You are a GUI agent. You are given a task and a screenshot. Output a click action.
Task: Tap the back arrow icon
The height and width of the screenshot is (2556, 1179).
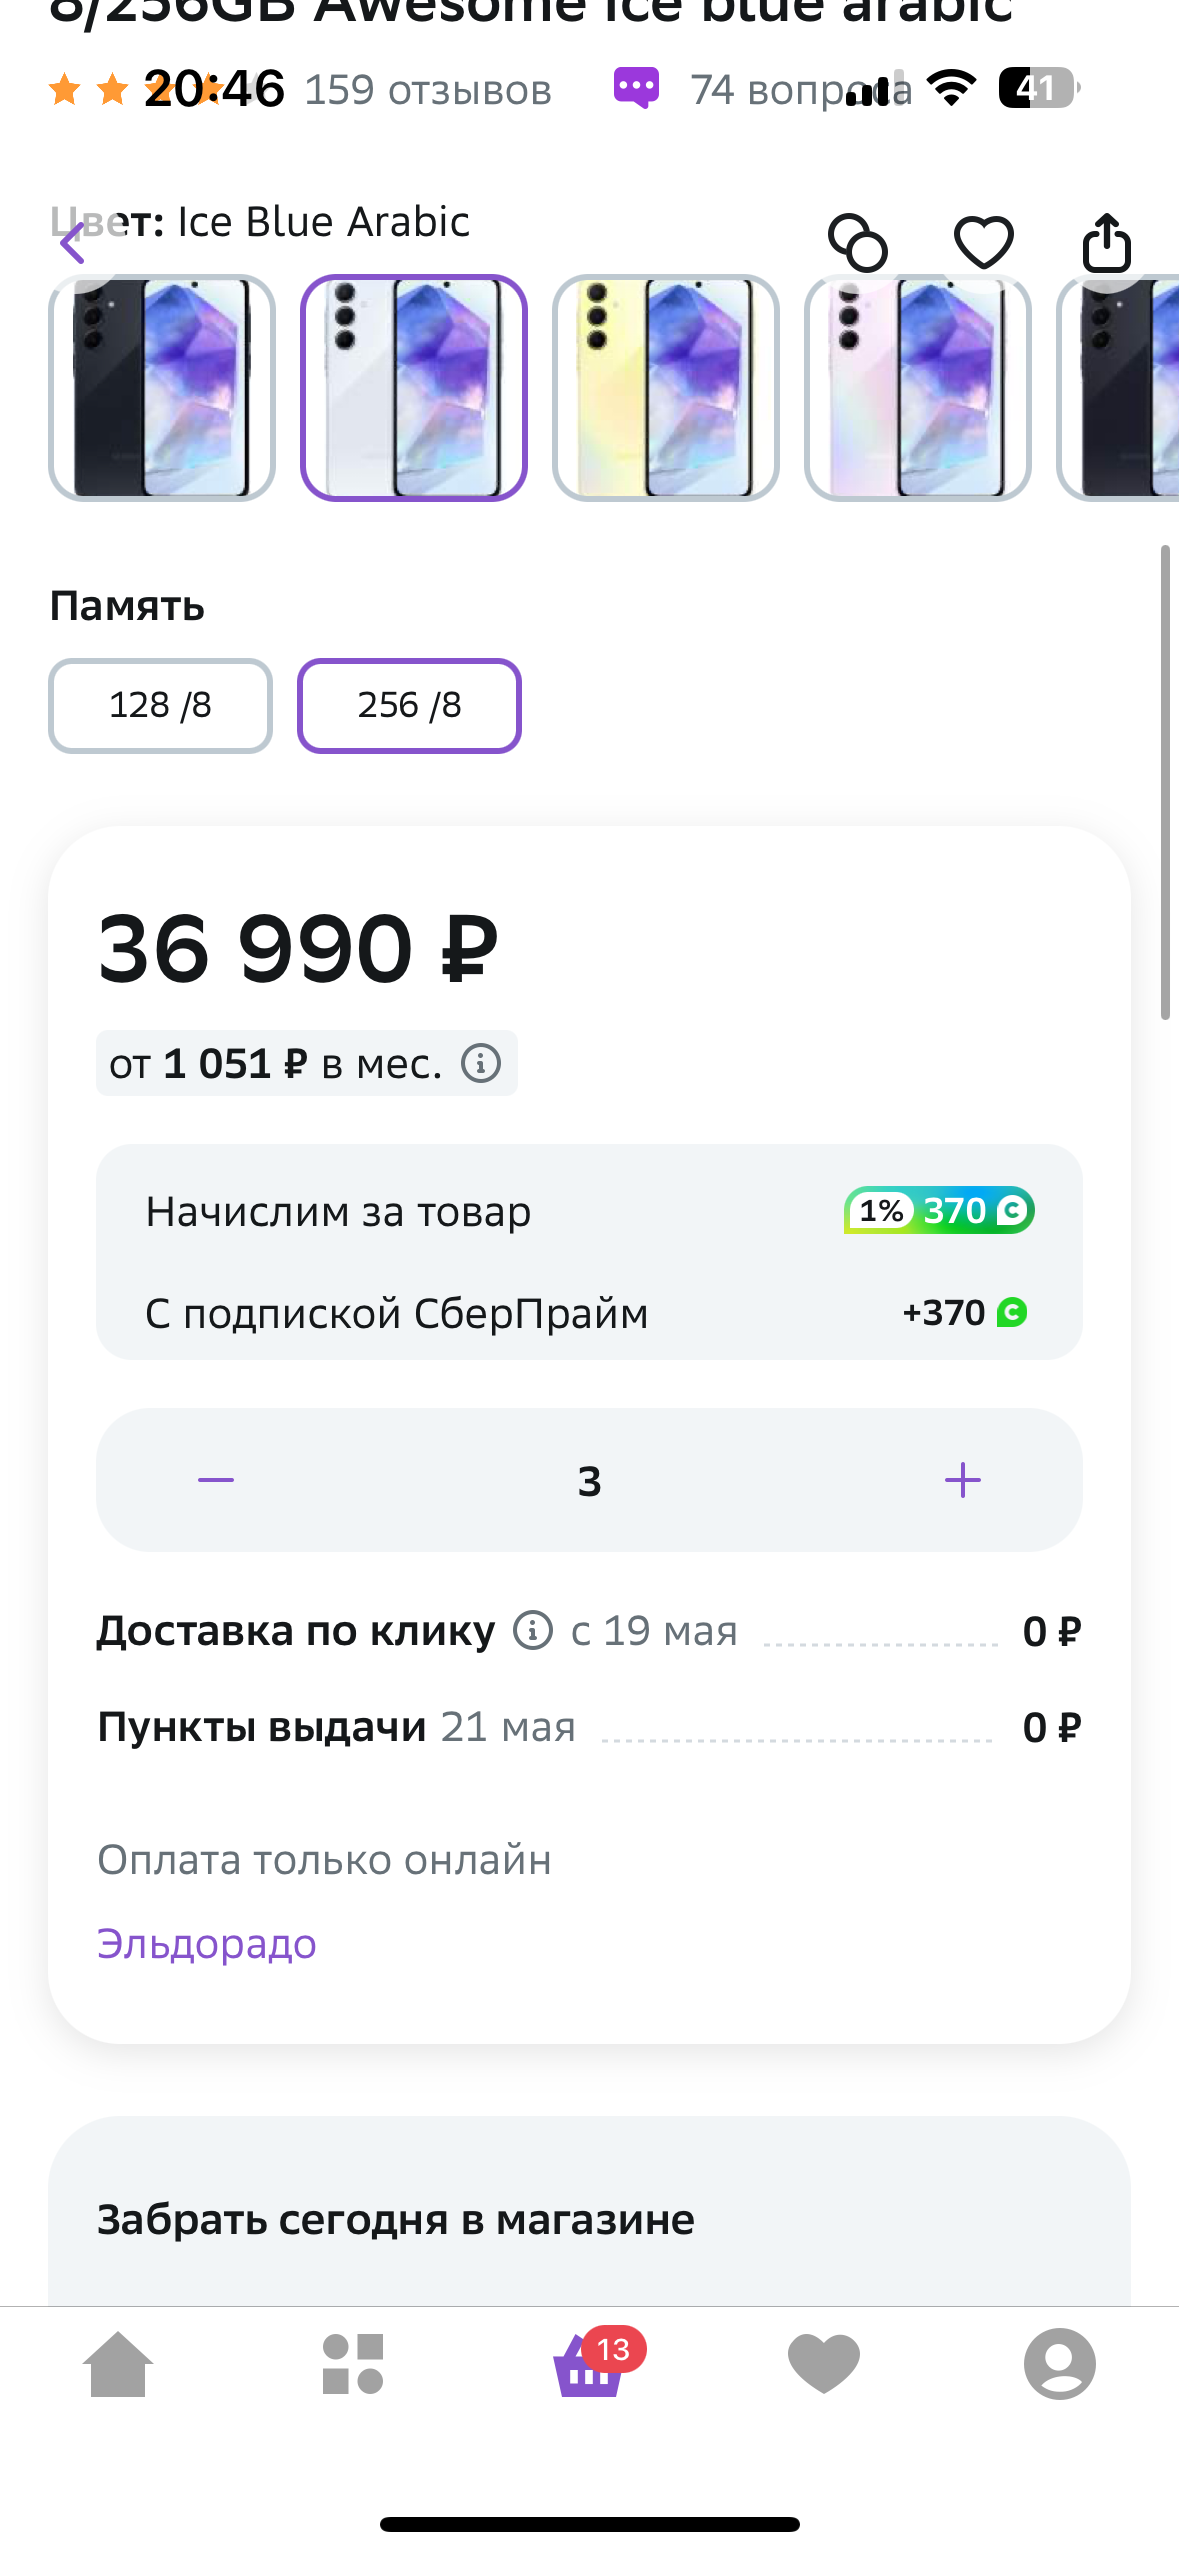pos(73,243)
